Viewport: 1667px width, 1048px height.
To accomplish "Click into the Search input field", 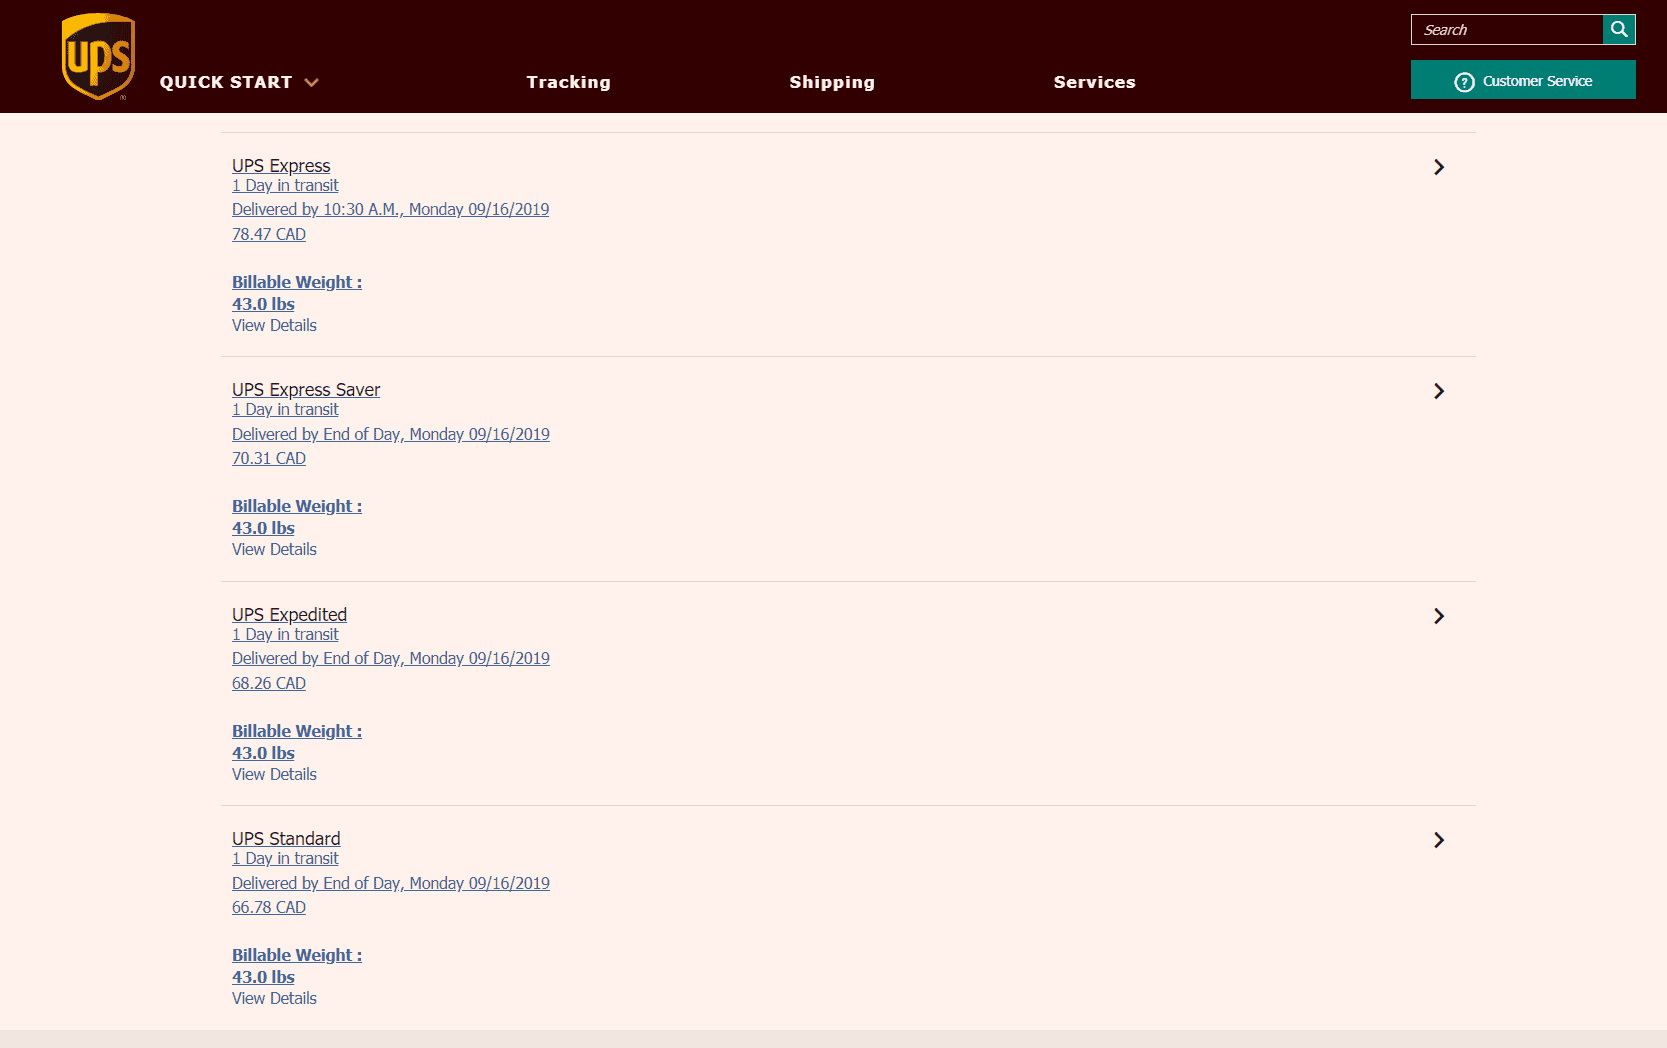I will coord(1507,29).
